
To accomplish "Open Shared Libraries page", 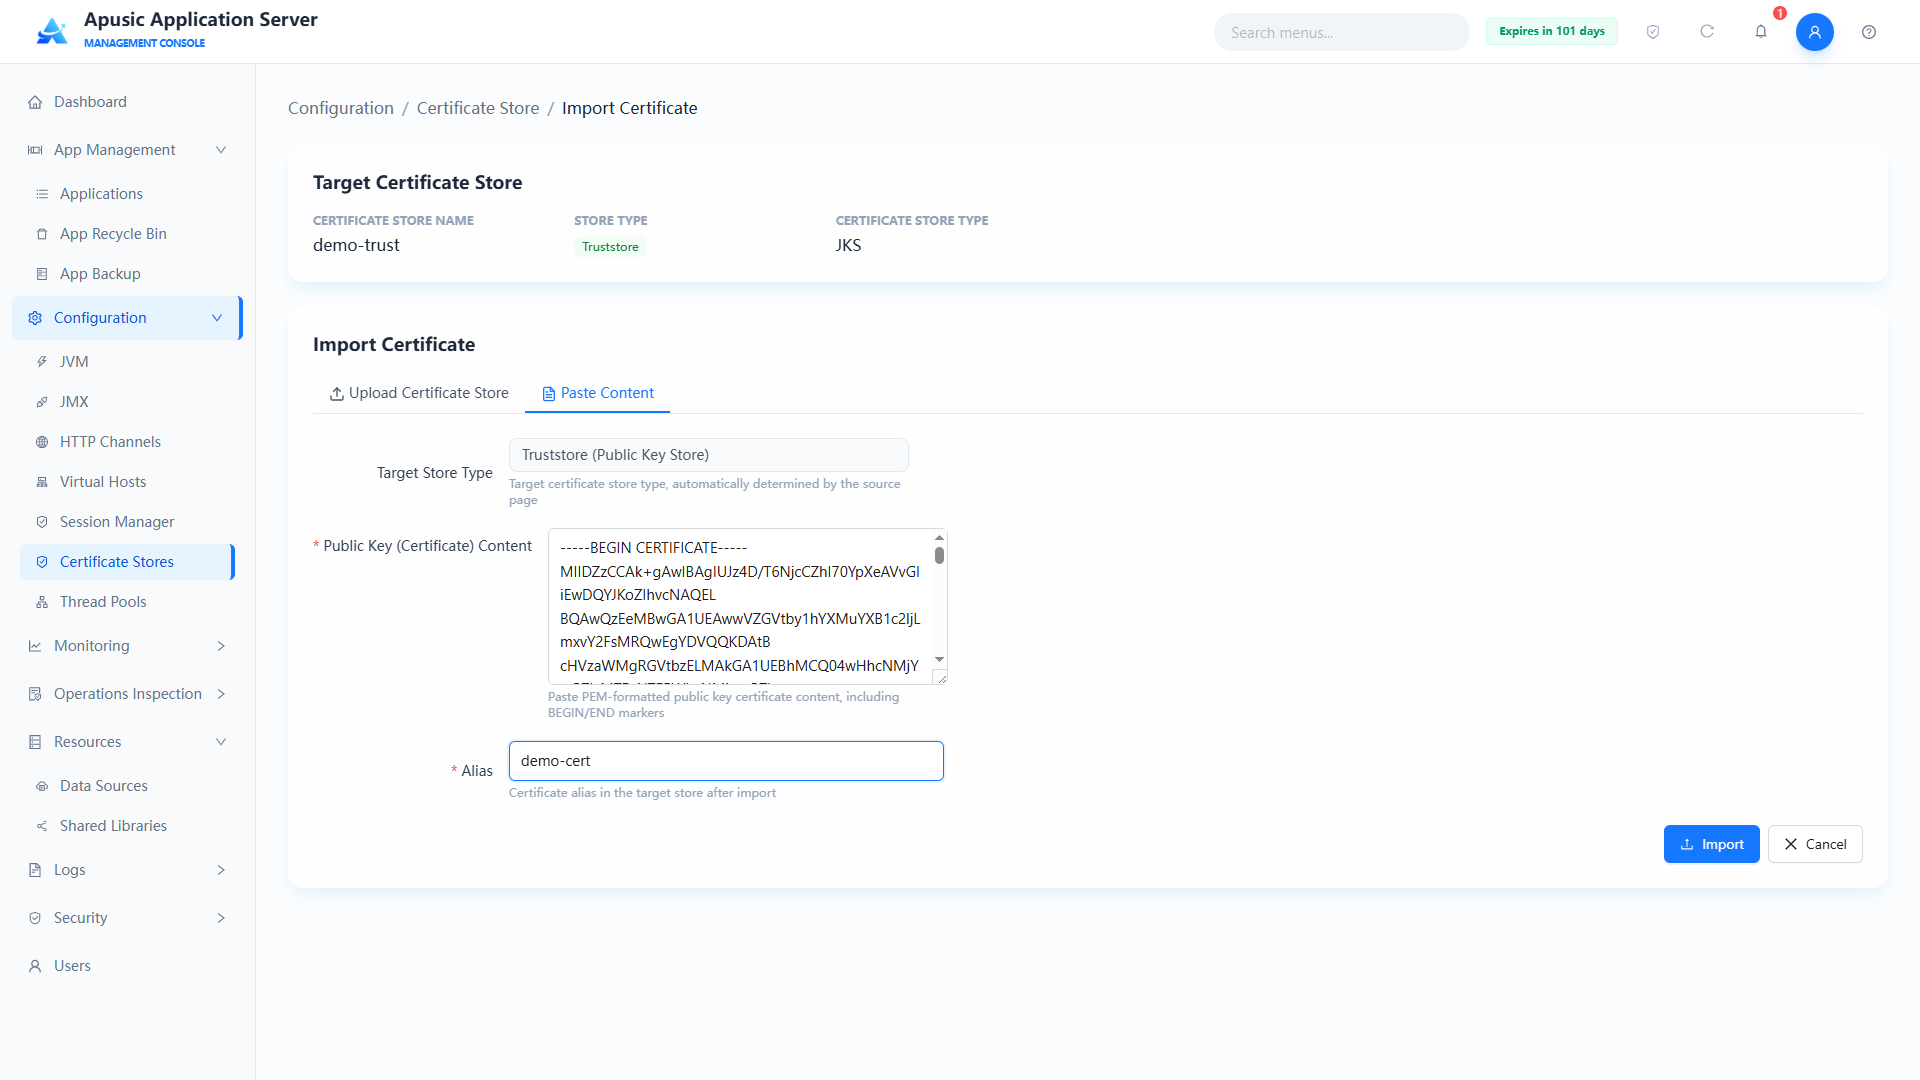I will click(128, 826).
